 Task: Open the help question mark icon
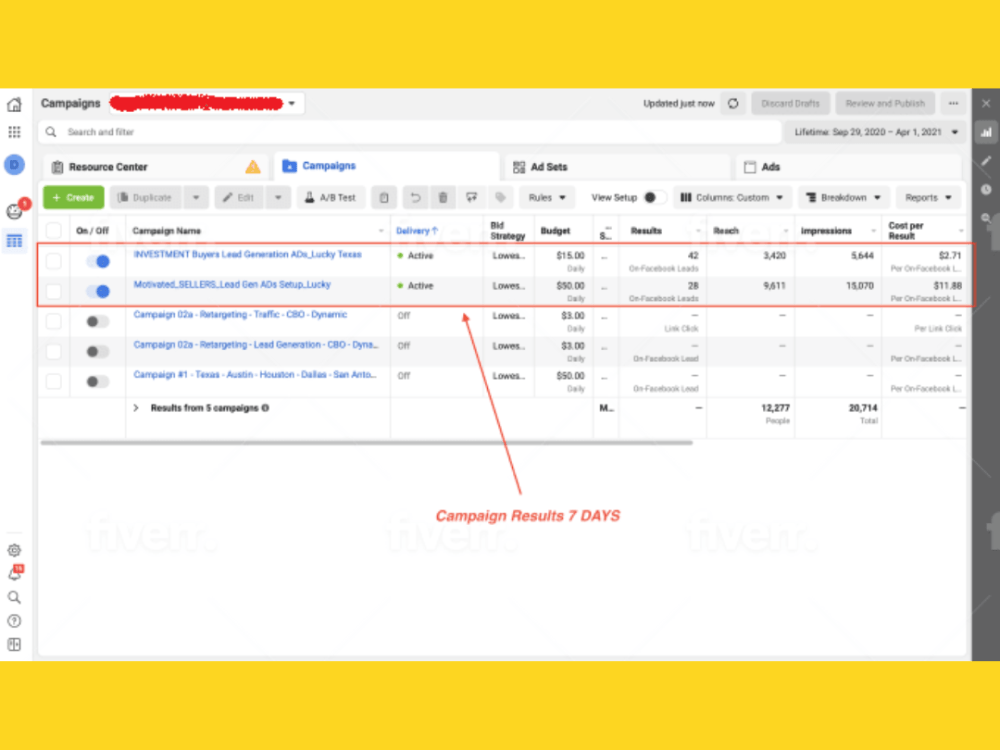[x=14, y=621]
